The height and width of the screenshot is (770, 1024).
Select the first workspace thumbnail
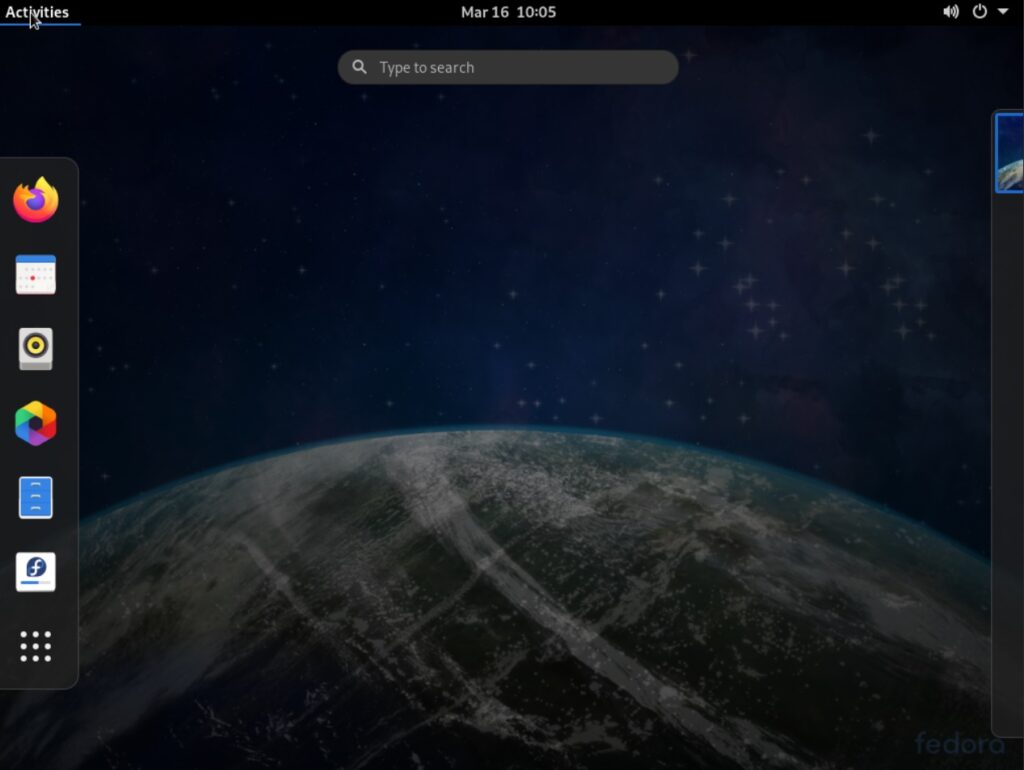pyautogui.click(x=1010, y=153)
